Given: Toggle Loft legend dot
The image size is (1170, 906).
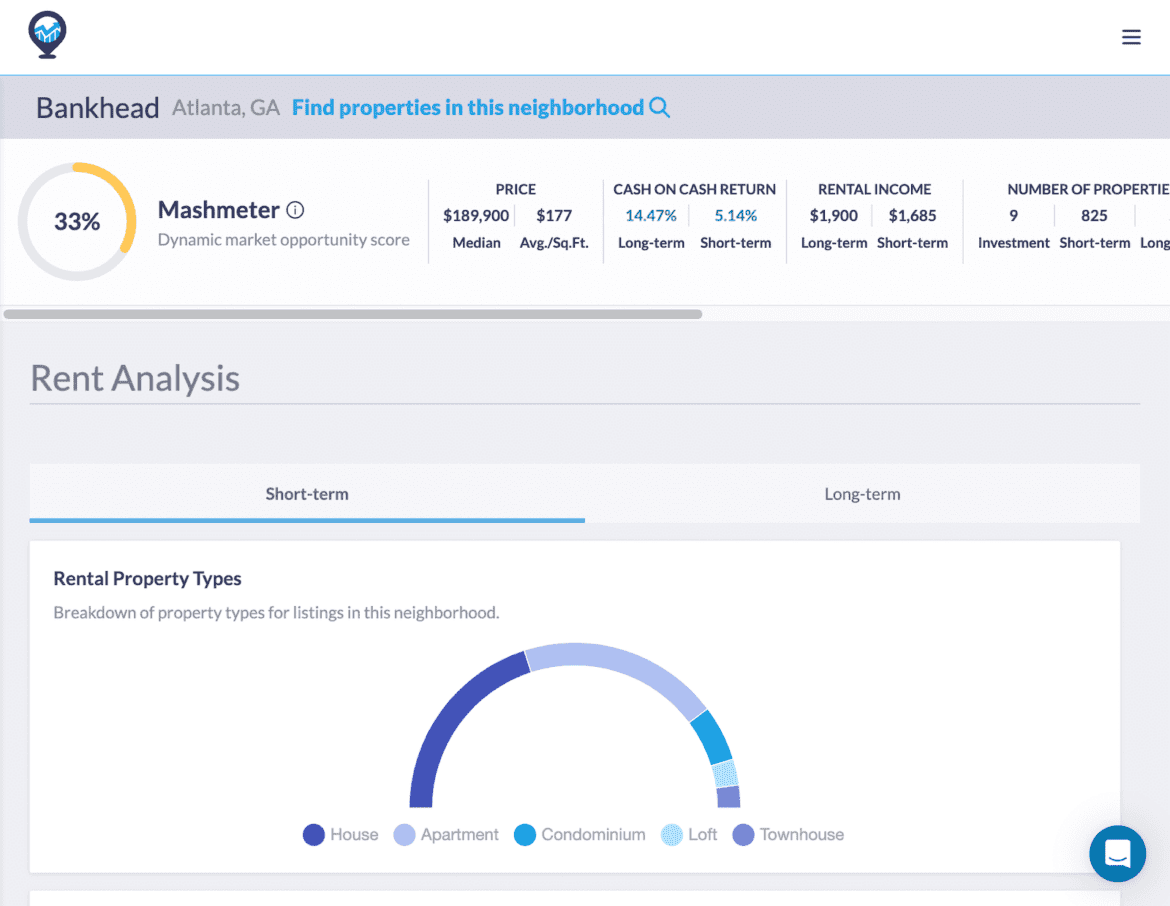Looking at the screenshot, I should coord(672,835).
